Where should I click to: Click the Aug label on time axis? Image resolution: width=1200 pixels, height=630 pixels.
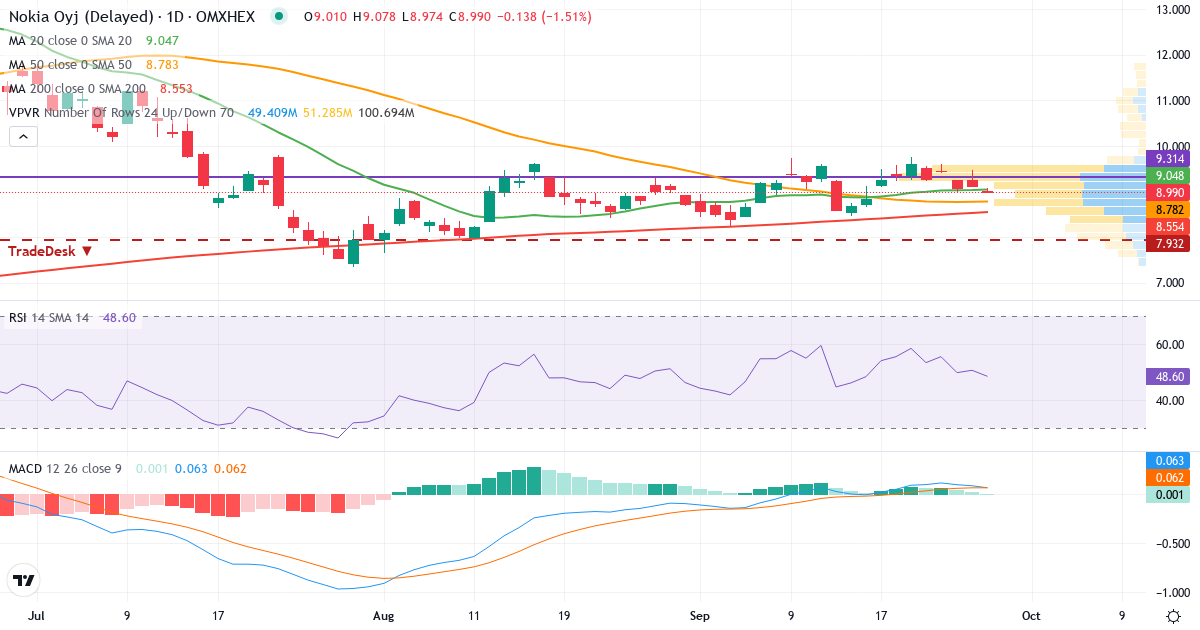[384, 615]
